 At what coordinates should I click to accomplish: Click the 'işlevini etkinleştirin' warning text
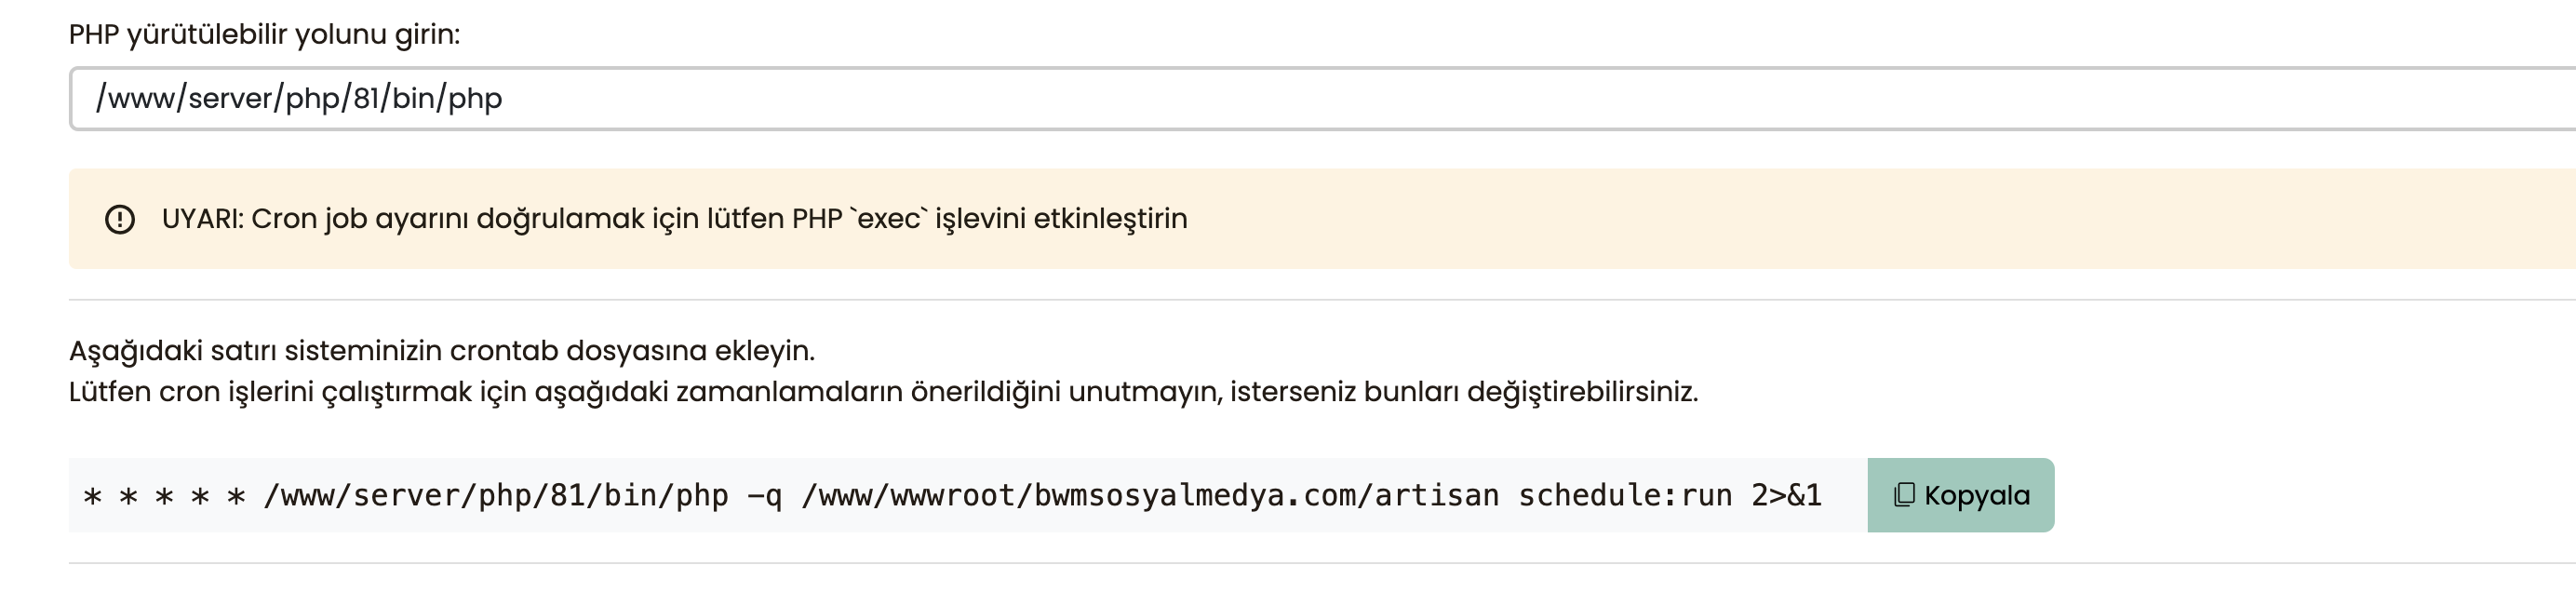pyautogui.click(x=1061, y=219)
